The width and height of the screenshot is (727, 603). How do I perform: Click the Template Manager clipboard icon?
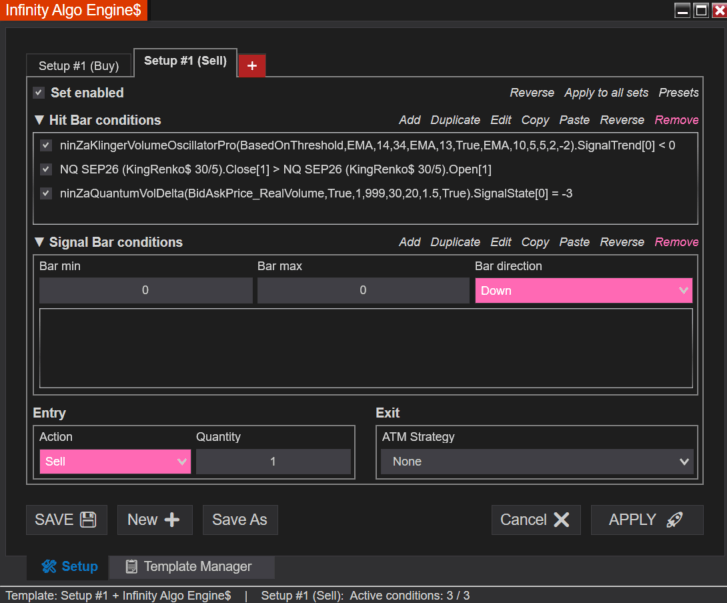pos(132,566)
